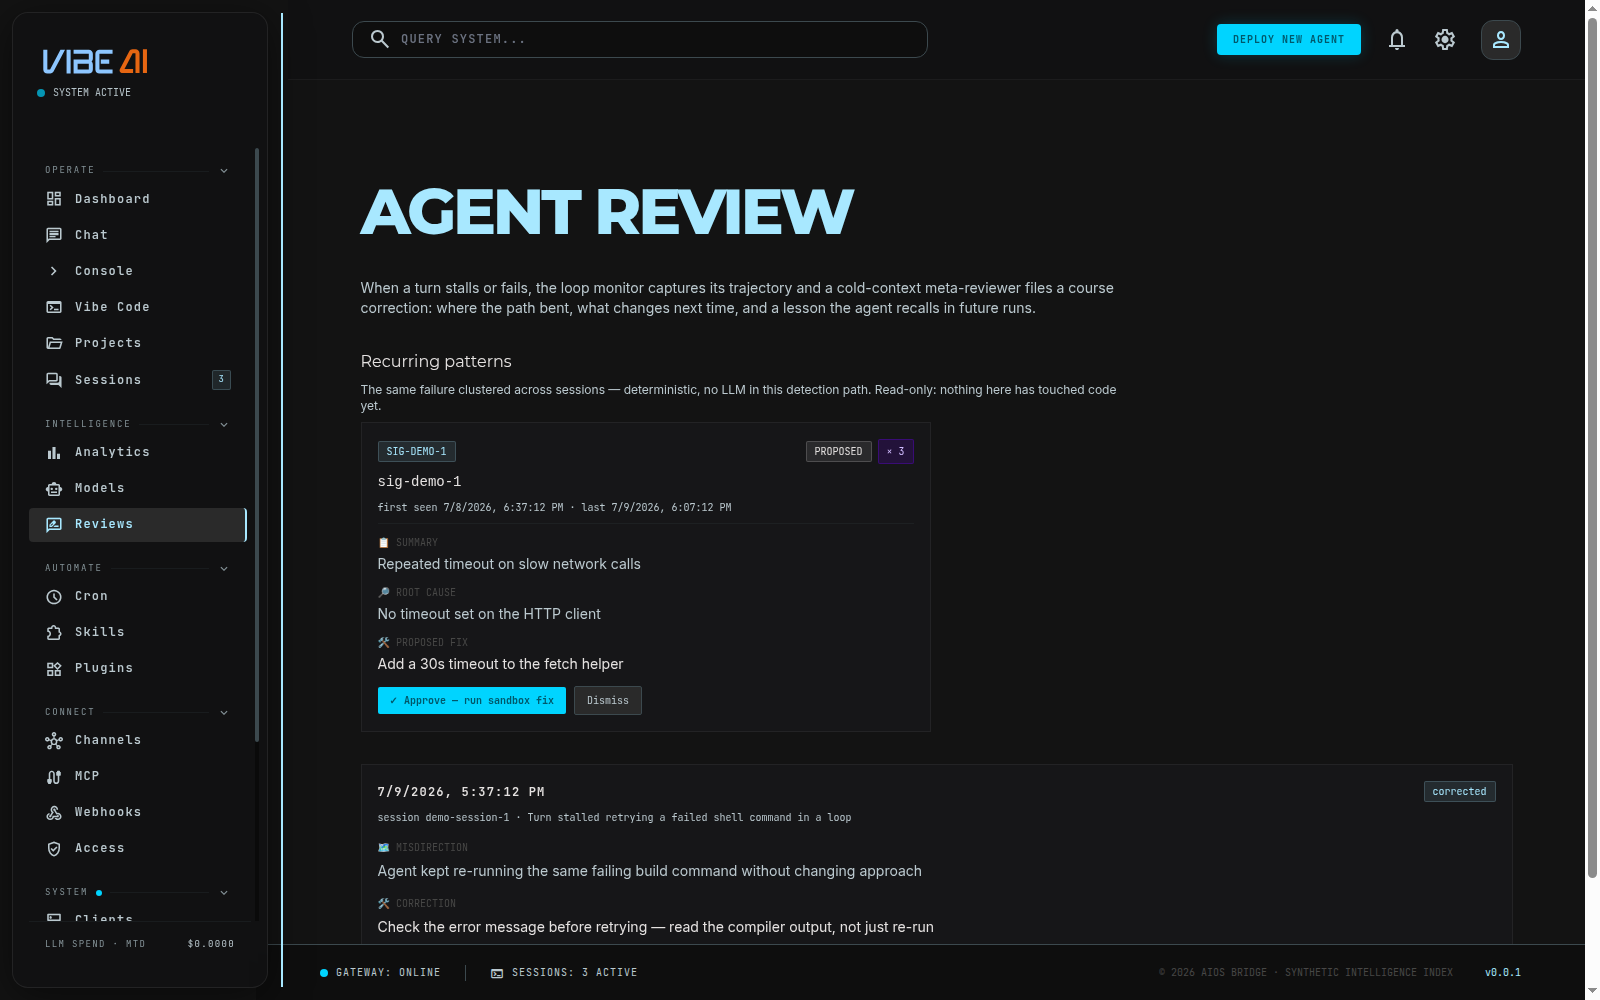This screenshot has height=1000, width=1600.
Task: Click the Webhooks icon
Action: (54, 812)
